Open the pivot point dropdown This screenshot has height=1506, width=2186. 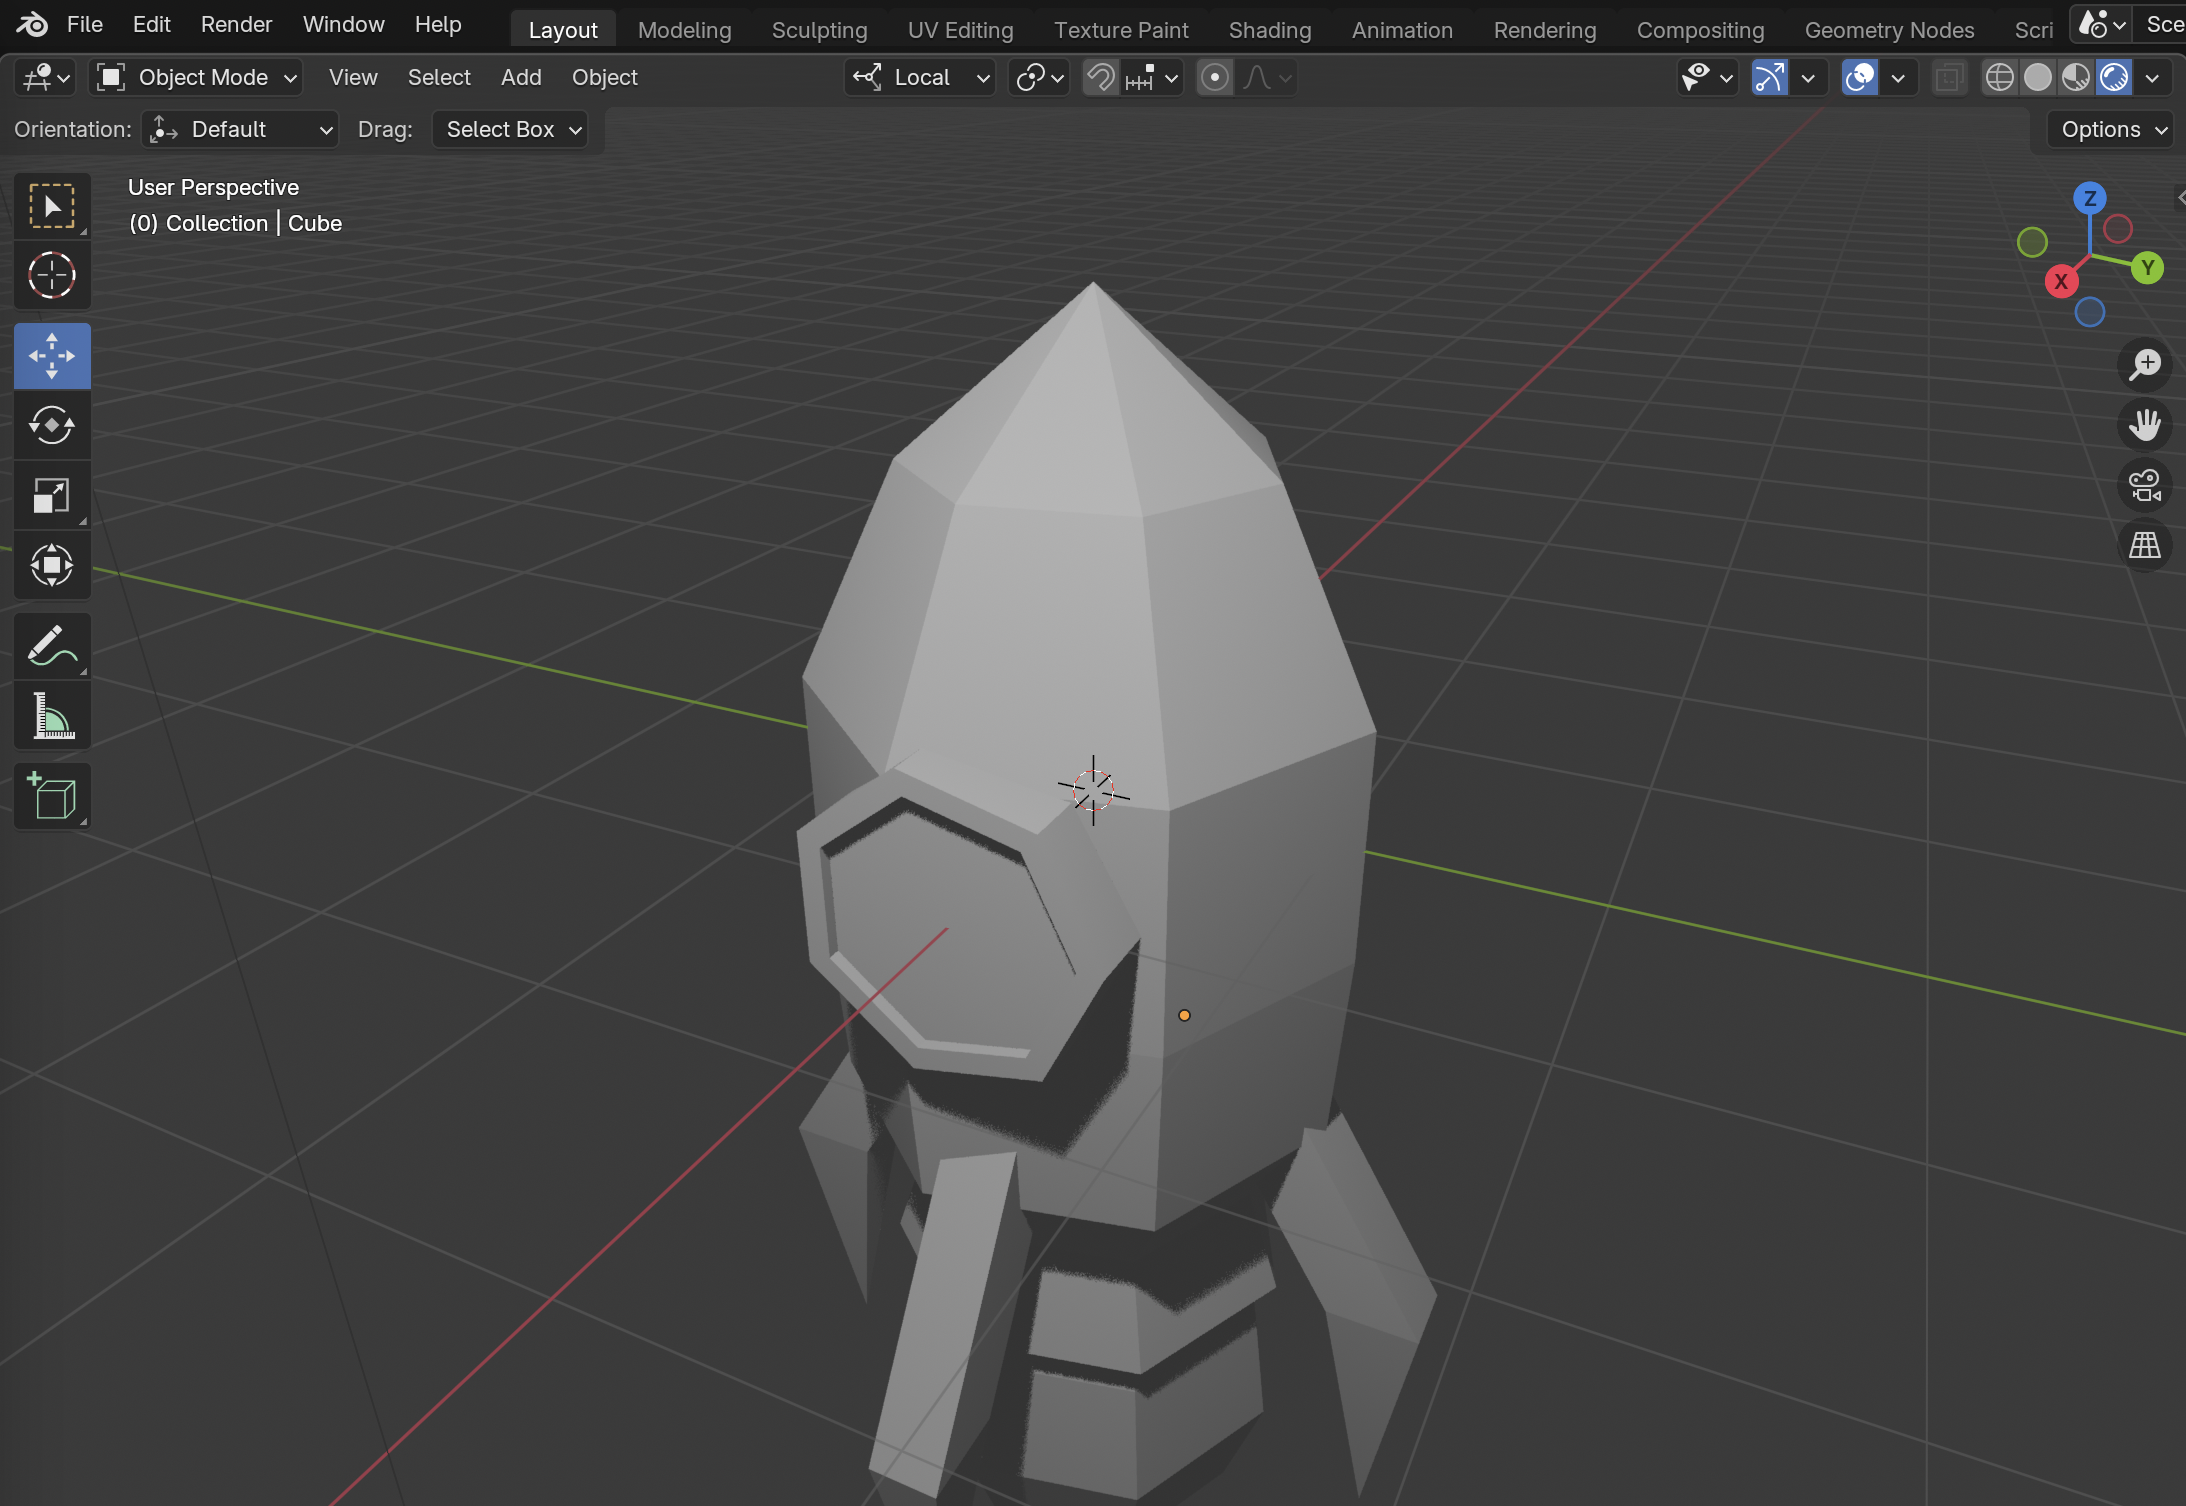click(1039, 77)
